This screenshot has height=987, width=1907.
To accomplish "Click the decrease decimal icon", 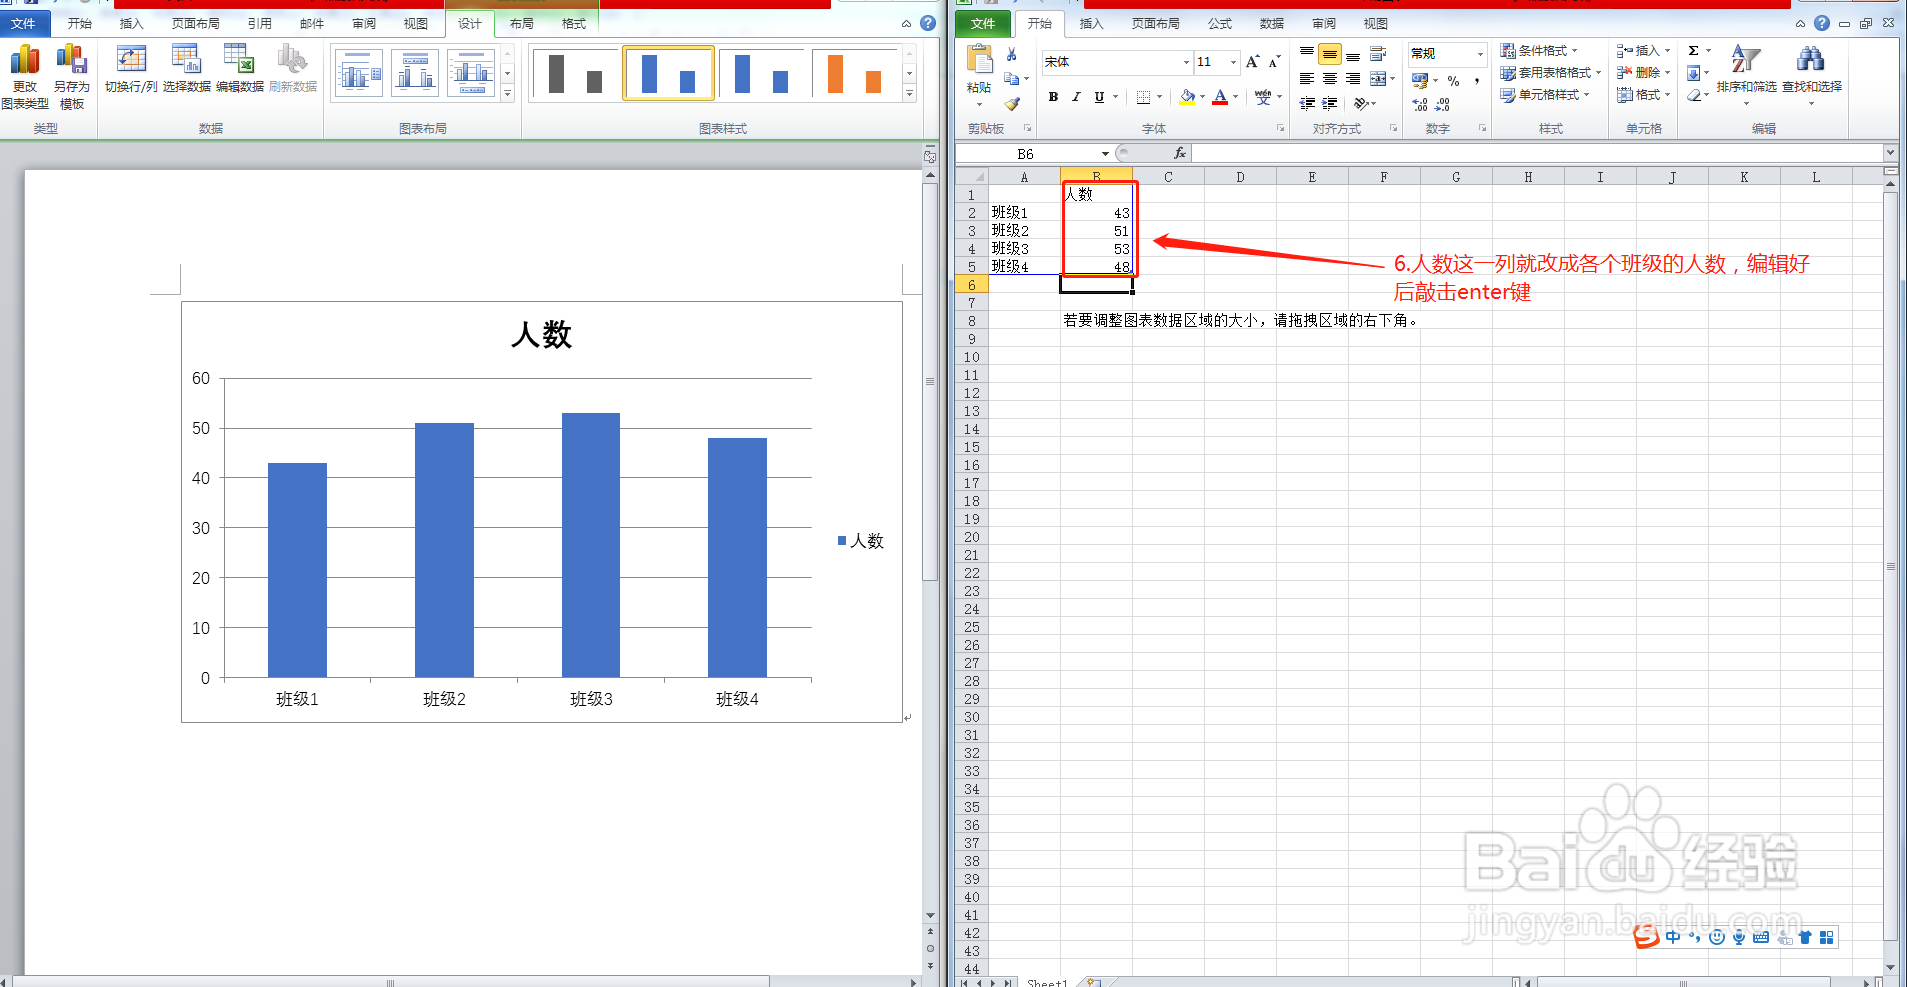I will click(1443, 104).
